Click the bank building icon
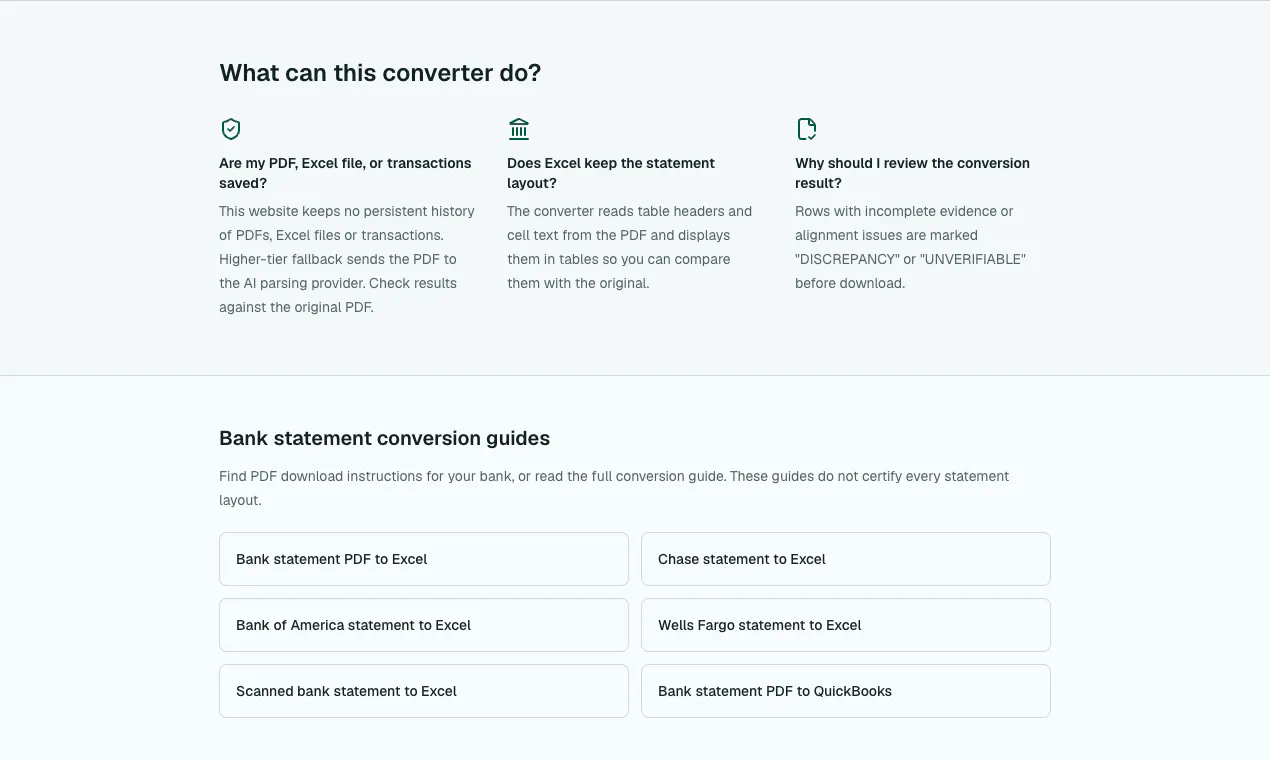 (519, 129)
